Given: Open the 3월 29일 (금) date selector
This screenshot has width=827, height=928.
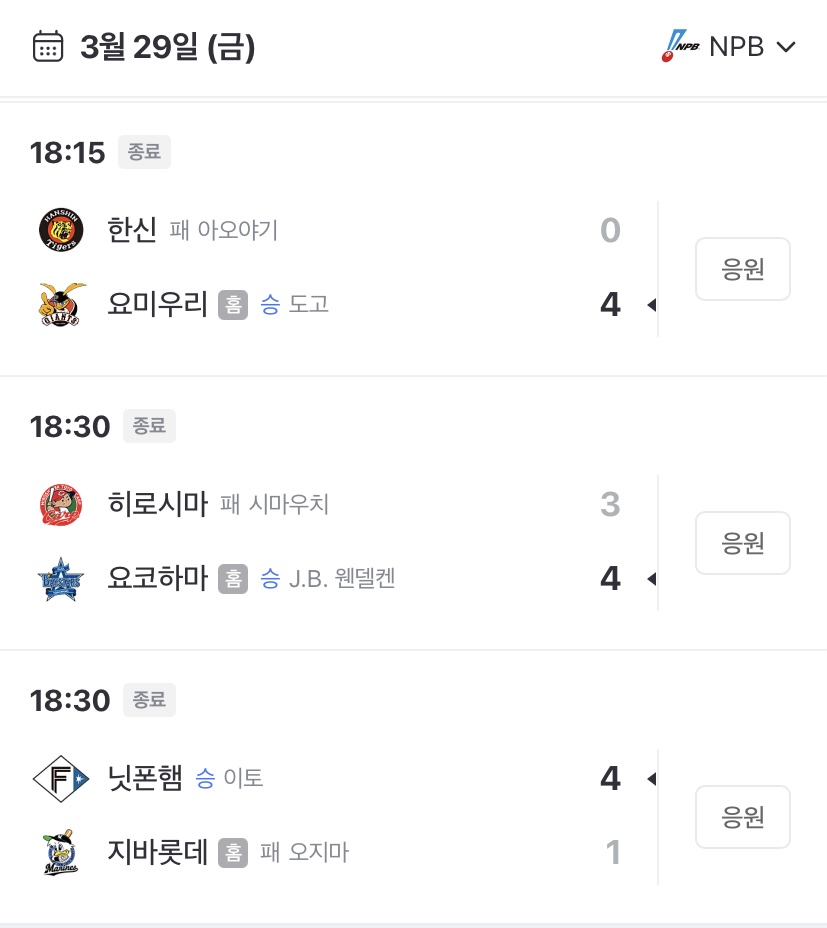Looking at the screenshot, I should (x=167, y=47).
